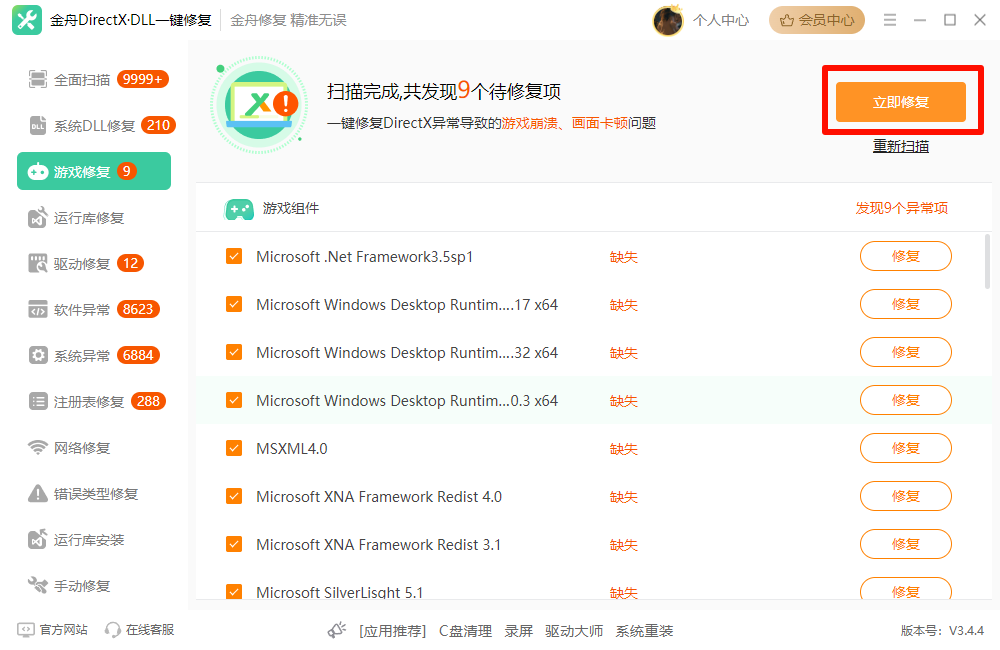Uncheck XNA Framework Redist 3.1 checkbox

[x=234, y=544]
